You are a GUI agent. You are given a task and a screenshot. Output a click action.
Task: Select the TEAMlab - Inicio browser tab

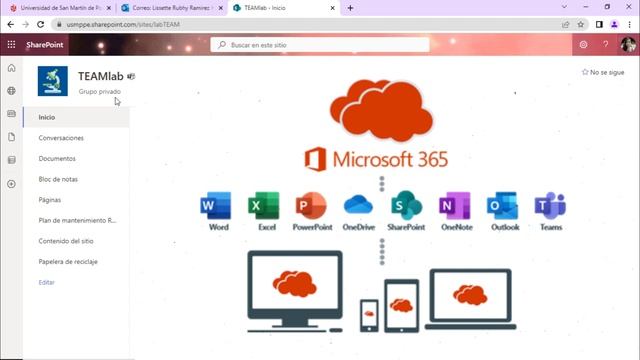pos(283,8)
